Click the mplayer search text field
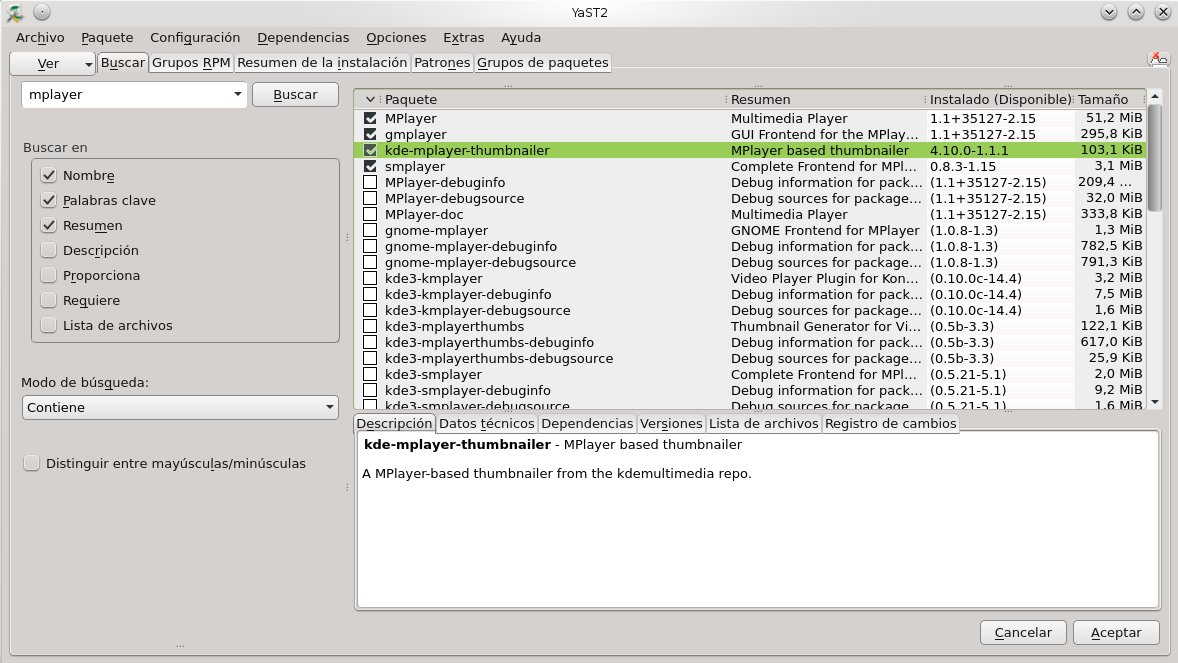The height and width of the screenshot is (663, 1178). (128, 95)
